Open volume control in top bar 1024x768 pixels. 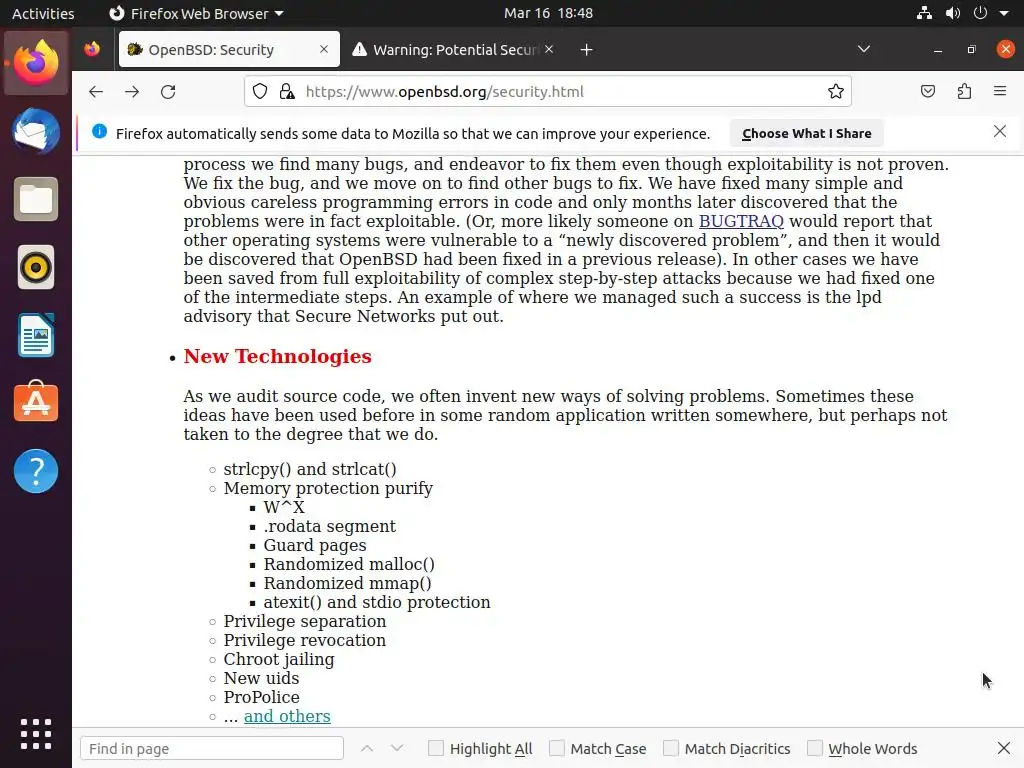point(953,13)
